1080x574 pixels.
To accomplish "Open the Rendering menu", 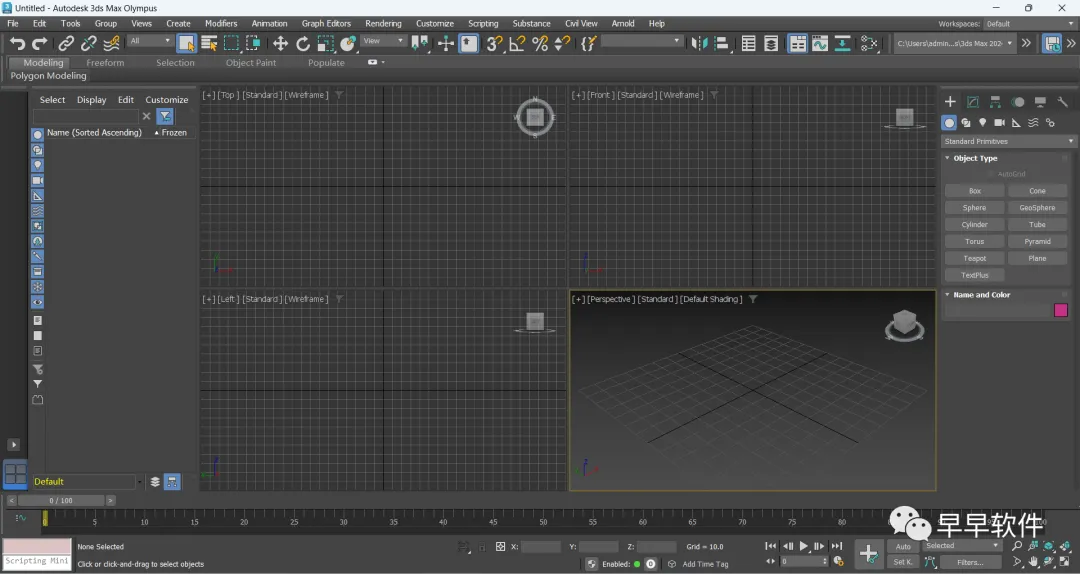I will [x=383, y=23].
